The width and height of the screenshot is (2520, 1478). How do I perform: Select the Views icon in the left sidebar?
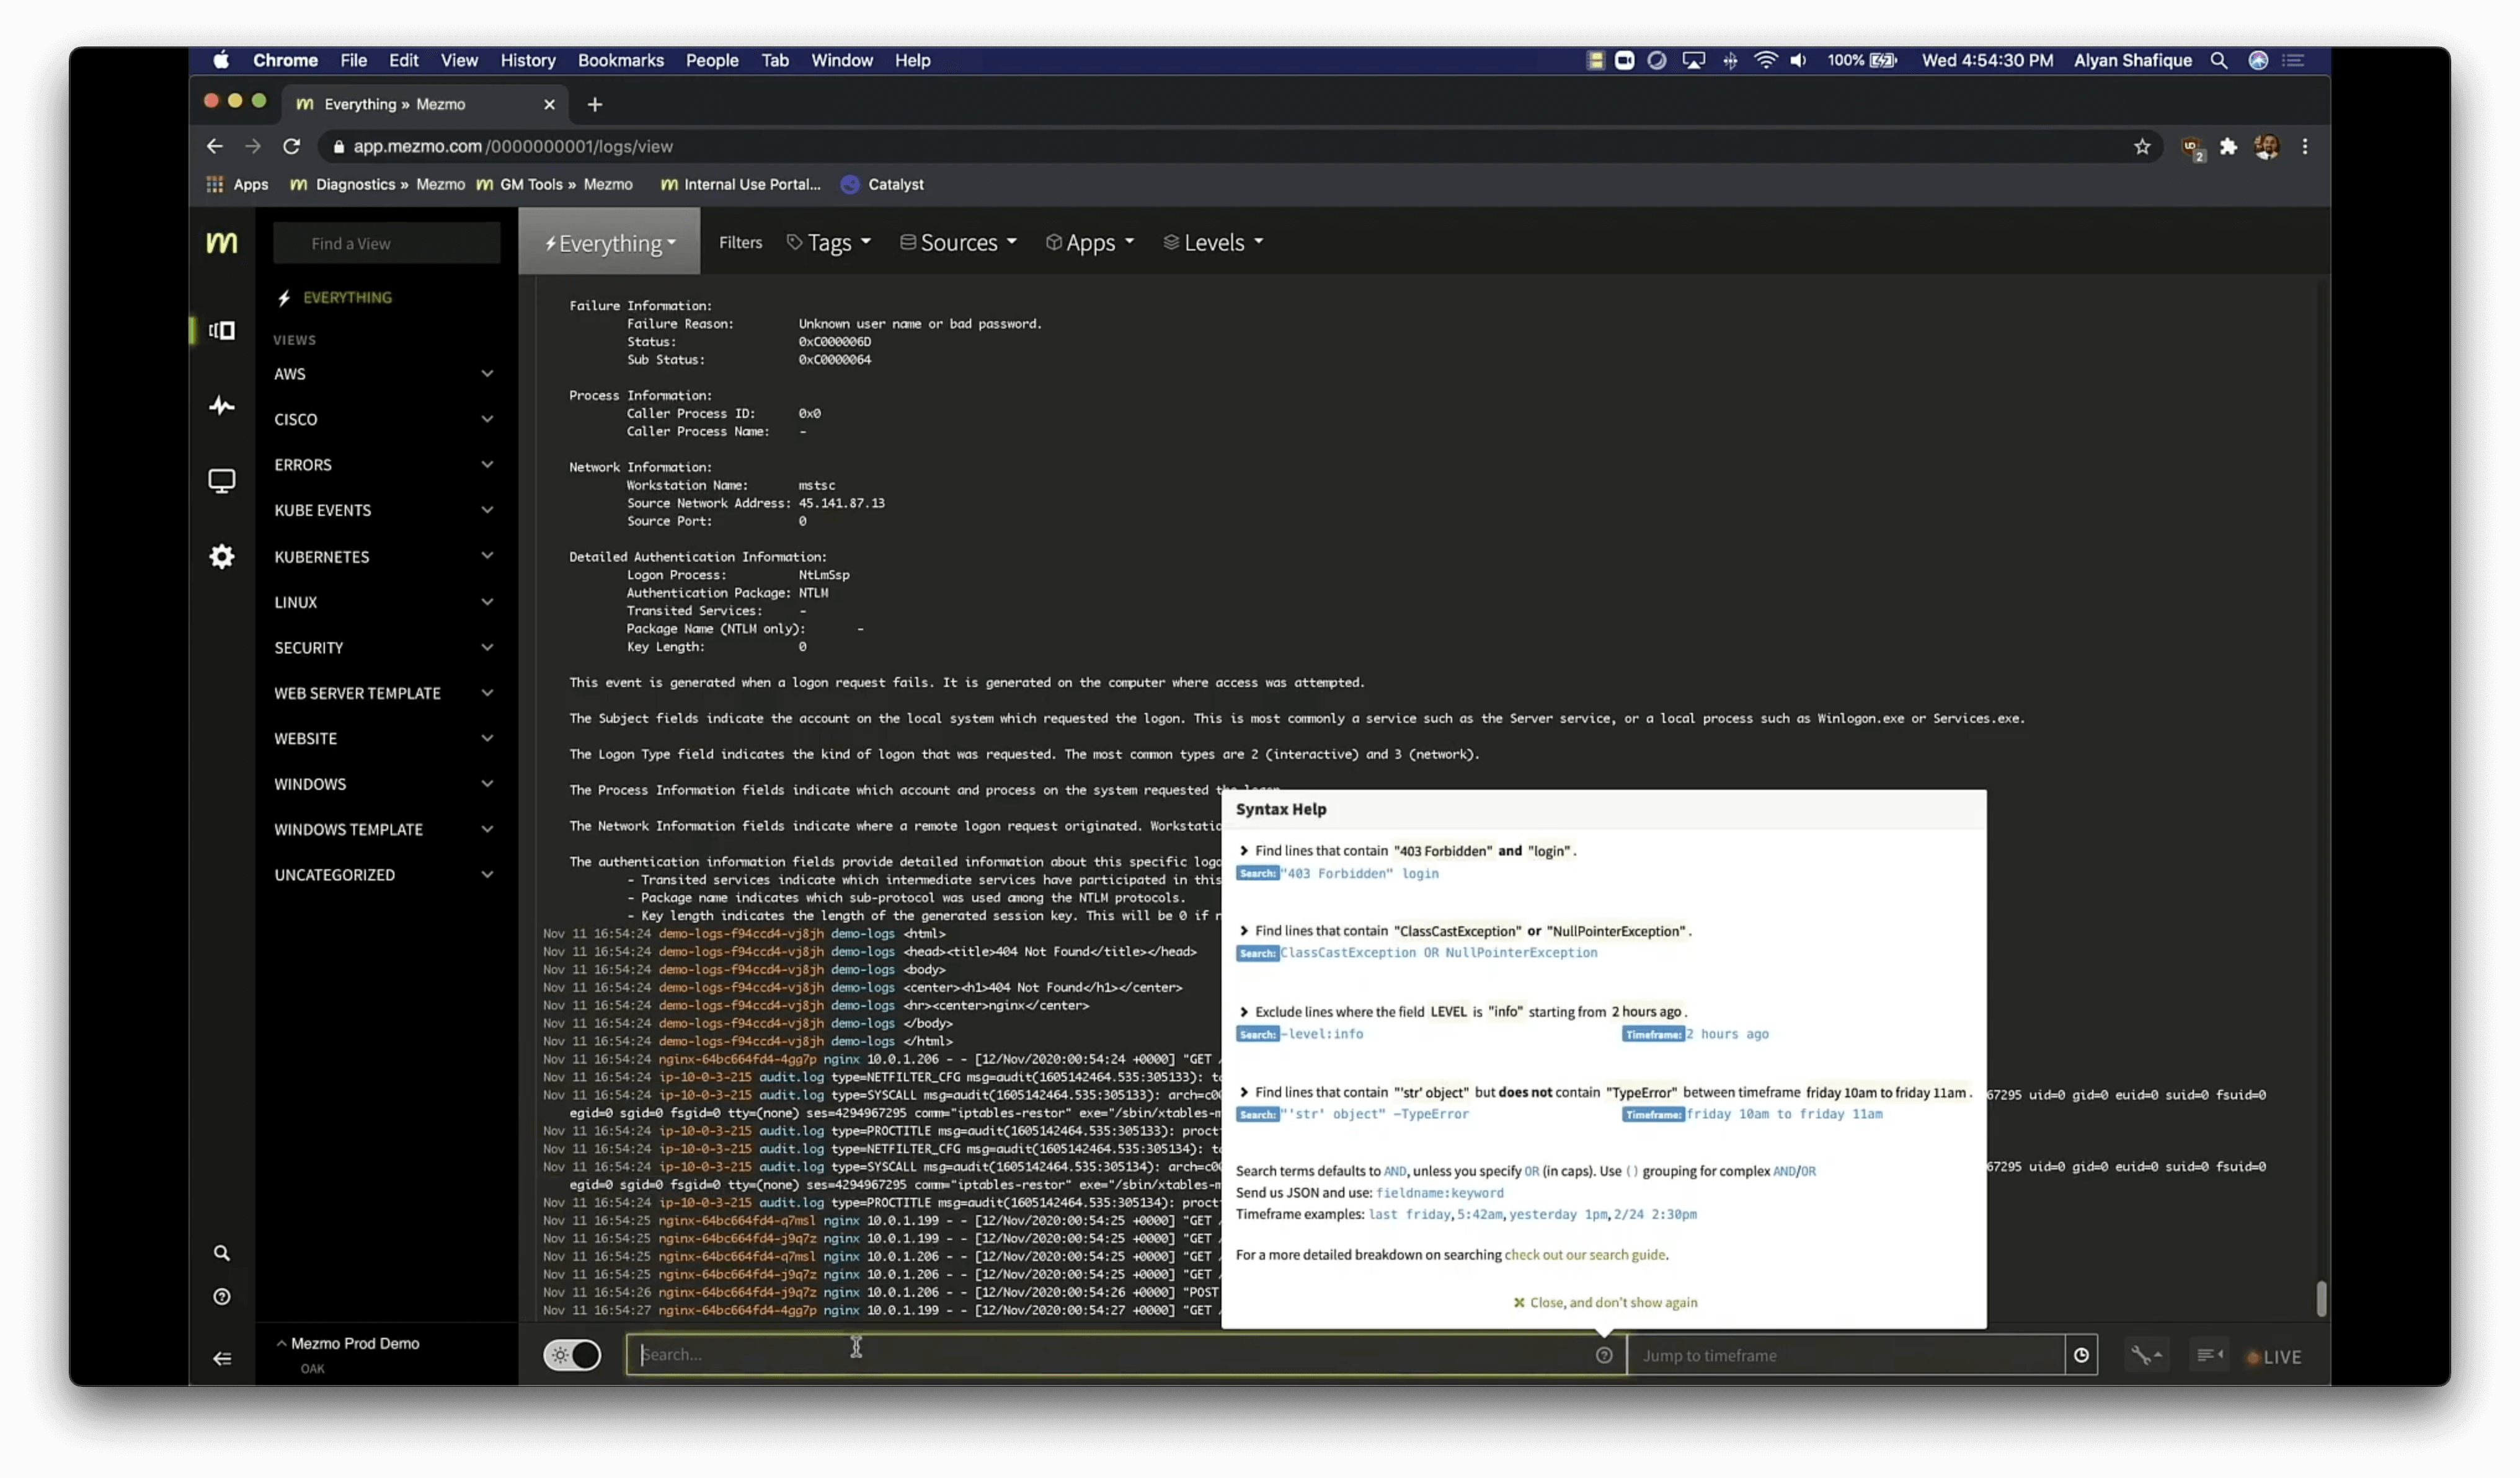coord(221,331)
